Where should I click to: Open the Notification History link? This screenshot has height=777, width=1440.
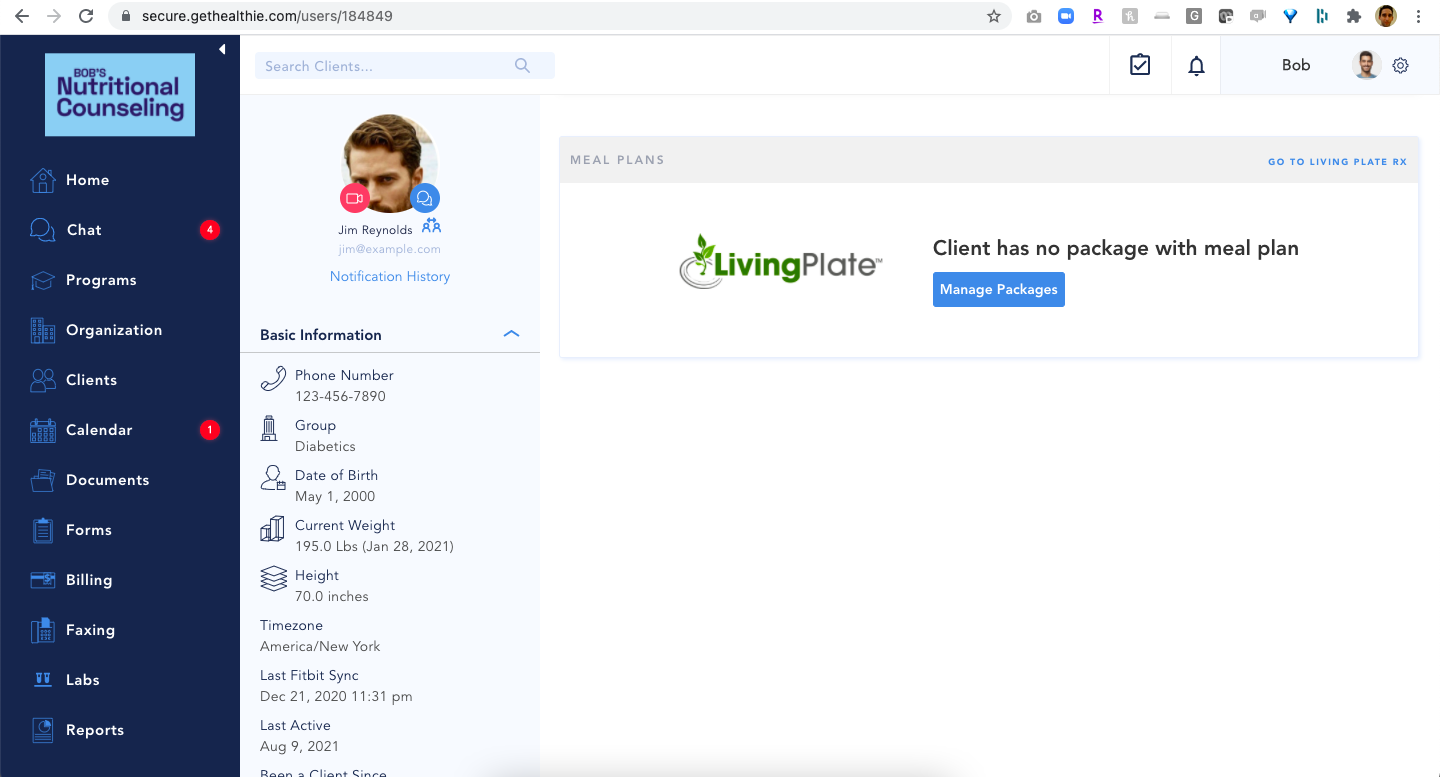[390, 276]
